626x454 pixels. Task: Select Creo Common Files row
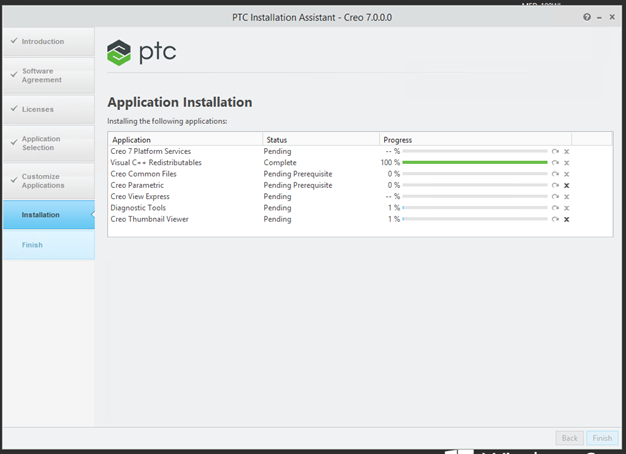point(360,174)
